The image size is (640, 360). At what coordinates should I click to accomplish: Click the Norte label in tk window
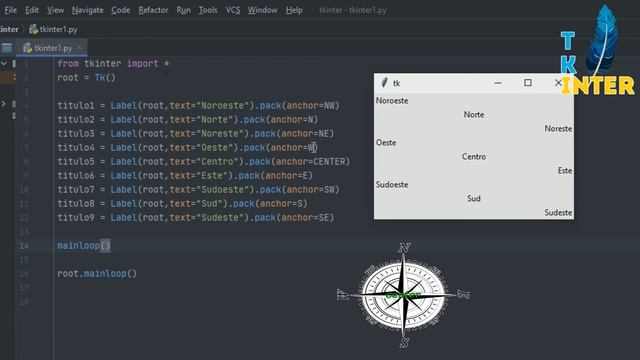pos(474,115)
